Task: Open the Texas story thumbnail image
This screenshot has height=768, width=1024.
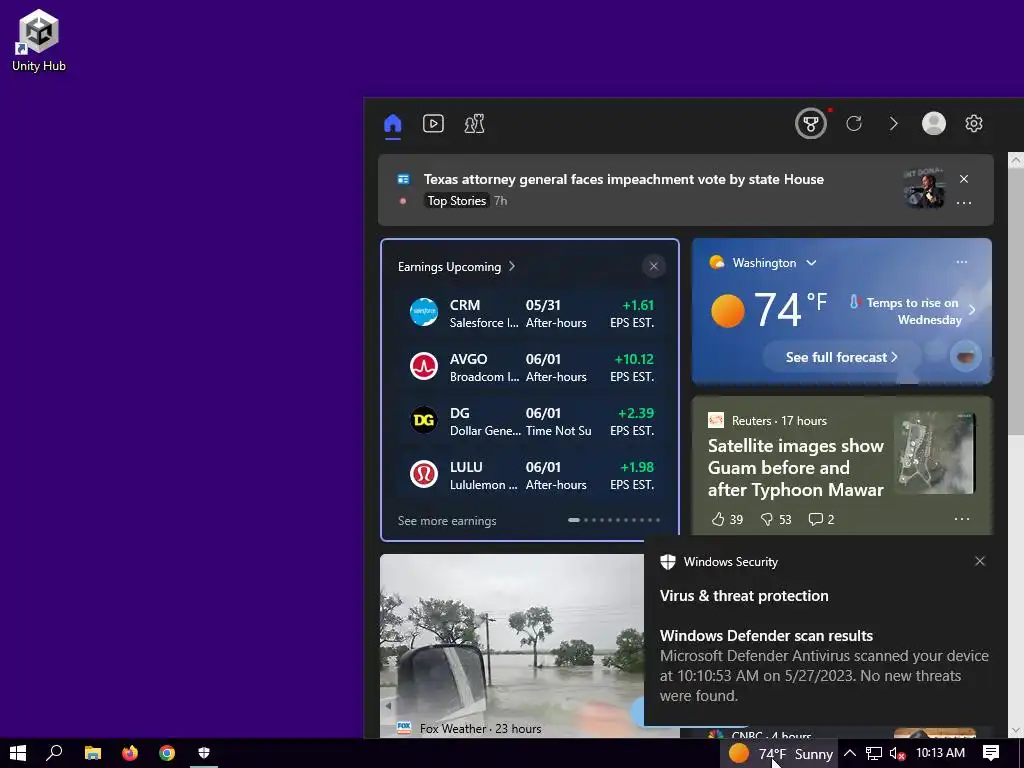Action: point(924,188)
